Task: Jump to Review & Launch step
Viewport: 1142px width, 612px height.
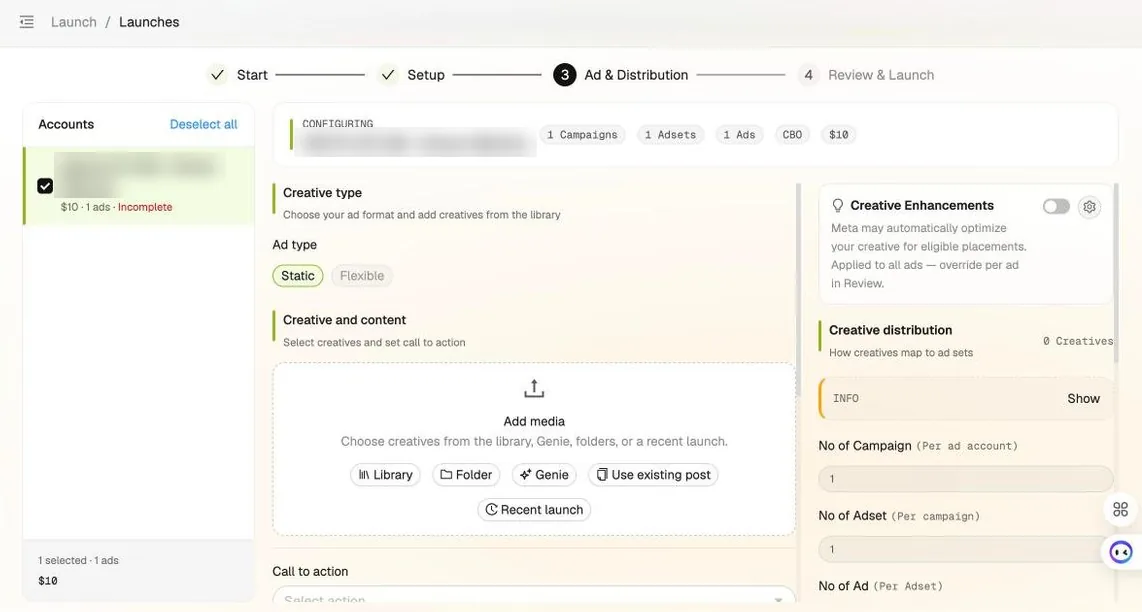Action: click(x=881, y=74)
